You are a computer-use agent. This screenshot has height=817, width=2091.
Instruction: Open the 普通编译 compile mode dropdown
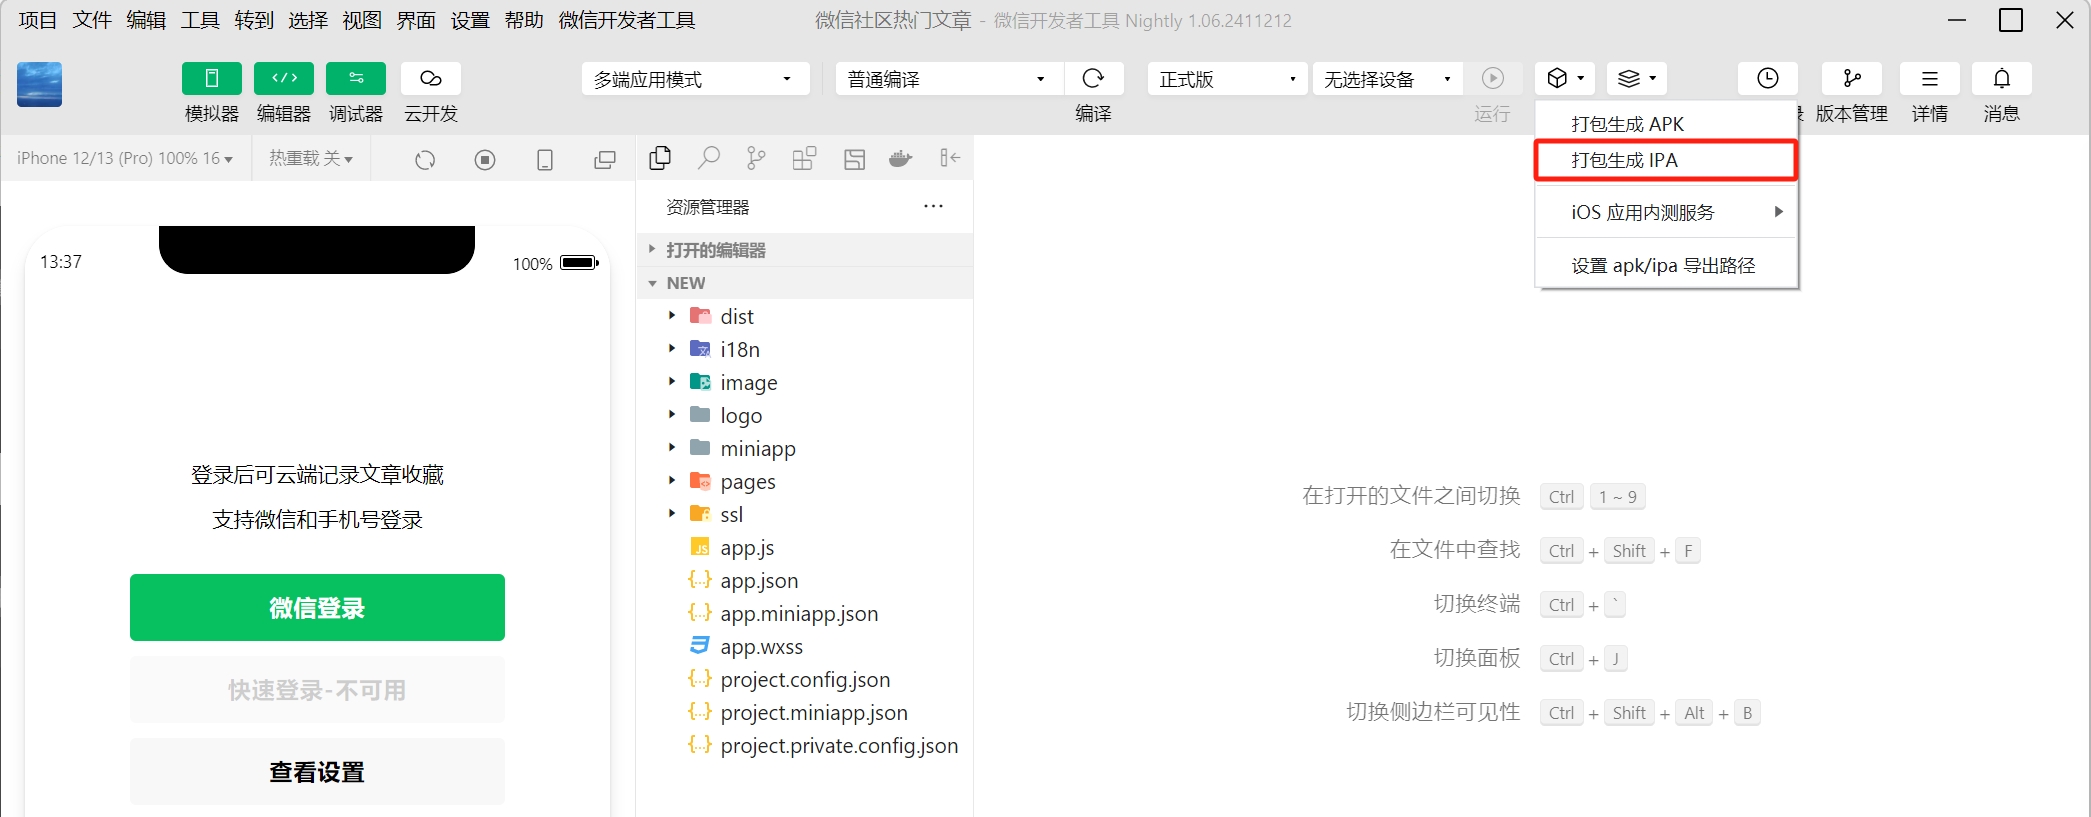tap(948, 79)
